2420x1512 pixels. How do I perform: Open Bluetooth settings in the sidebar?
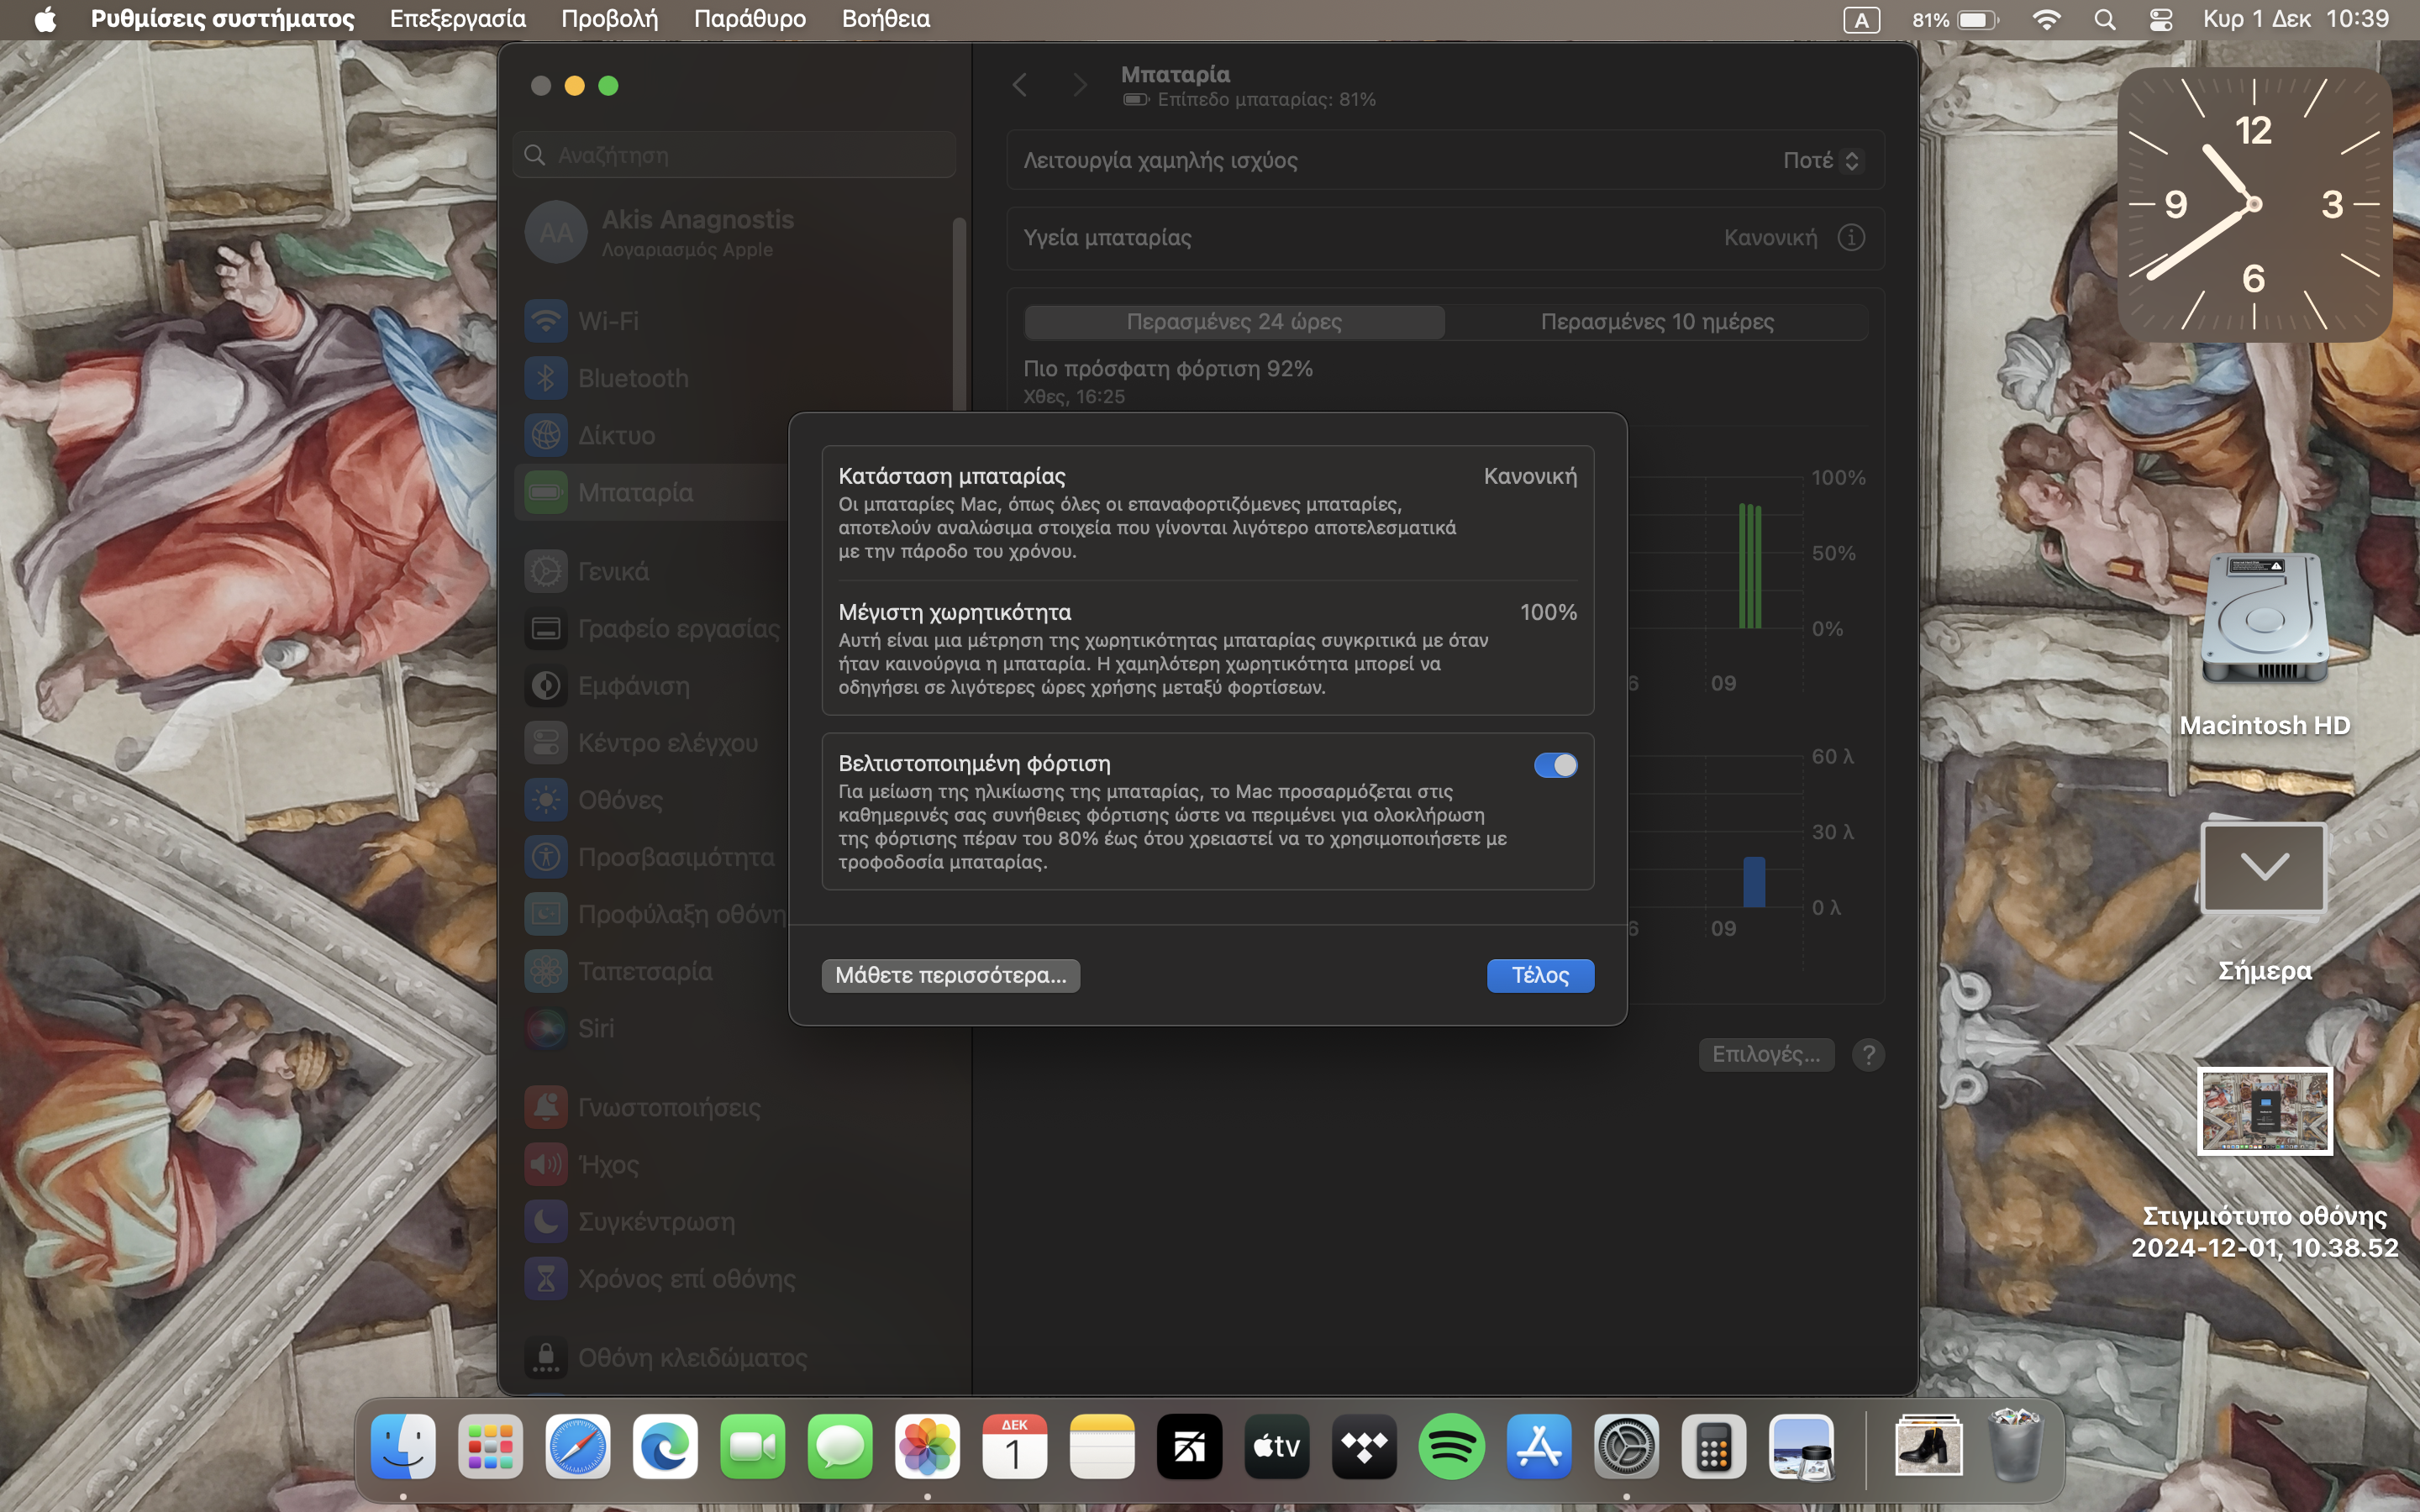coord(632,378)
